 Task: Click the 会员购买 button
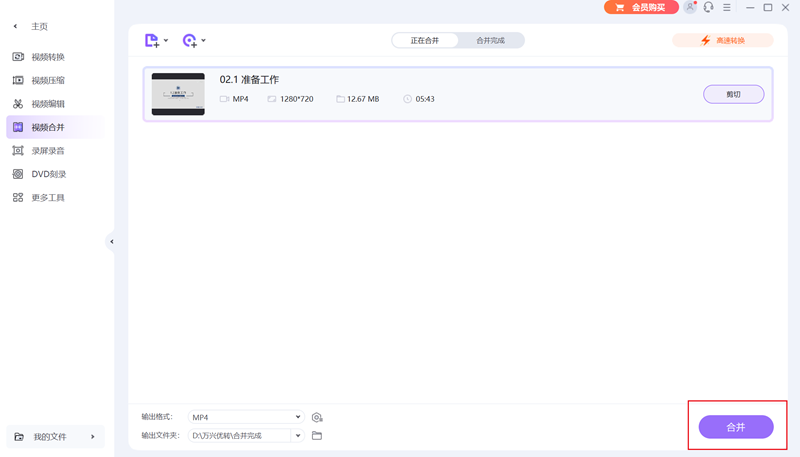641,7
